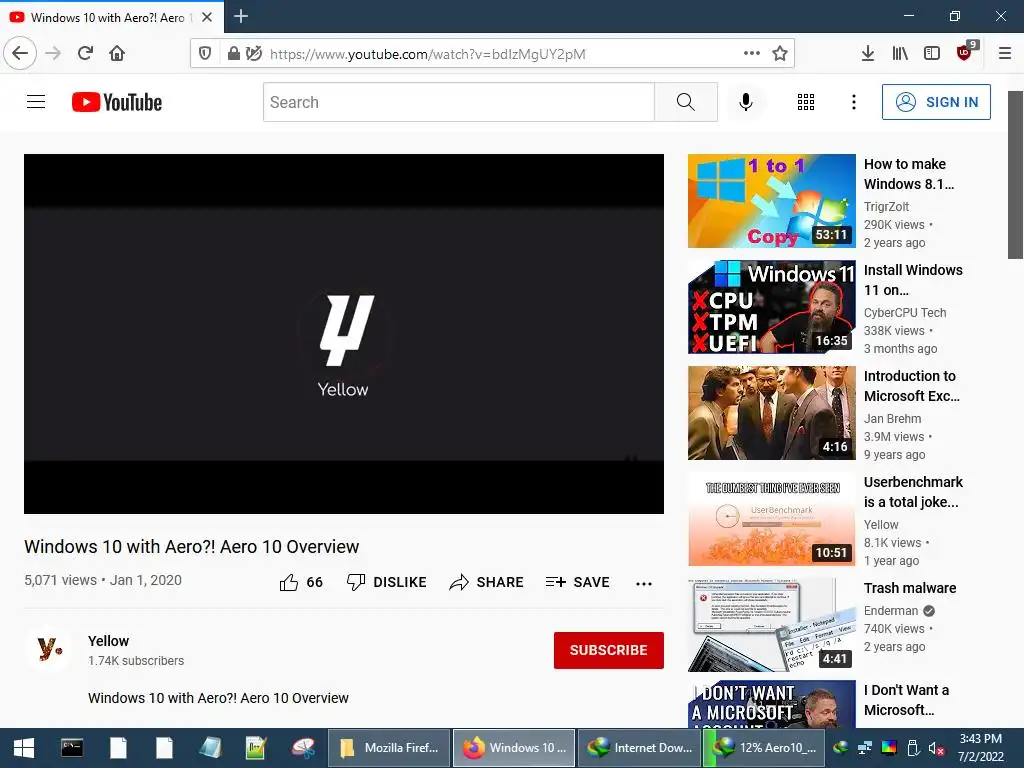Image resolution: width=1024 pixels, height=768 pixels.
Task: Go to the YouTube home logo
Action: 117,102
